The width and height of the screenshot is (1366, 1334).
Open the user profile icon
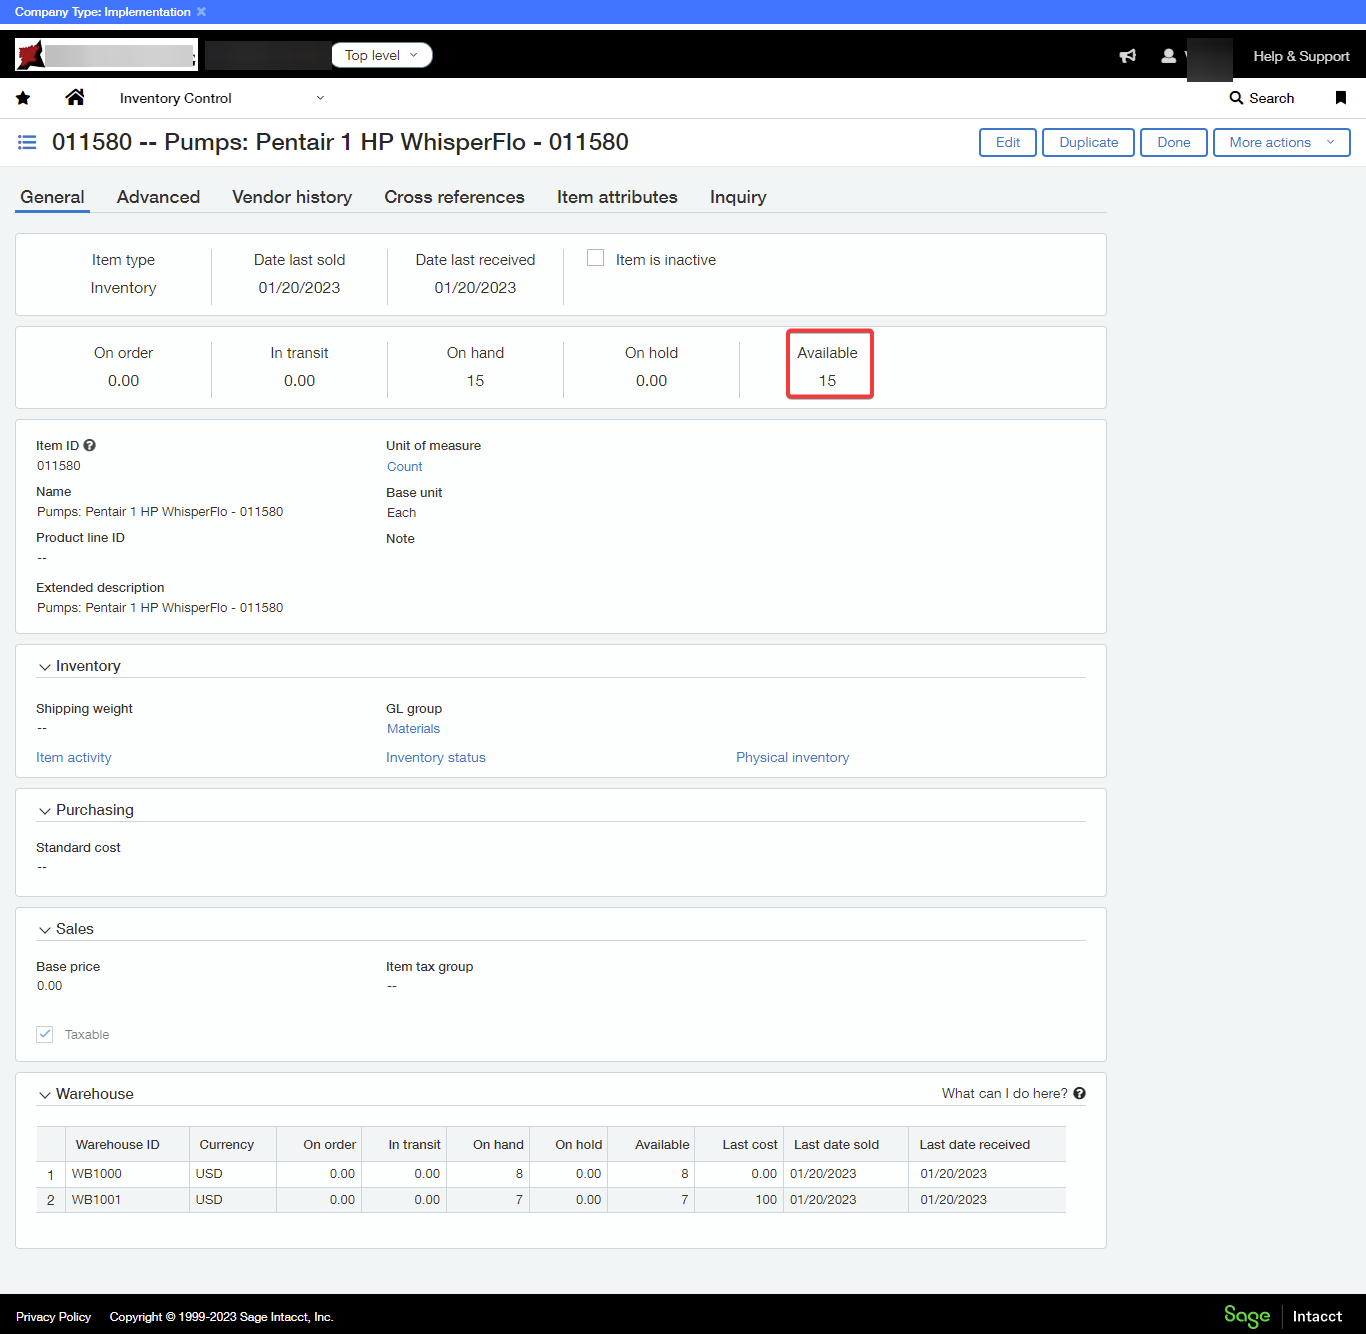click(x=1168, y=56)
